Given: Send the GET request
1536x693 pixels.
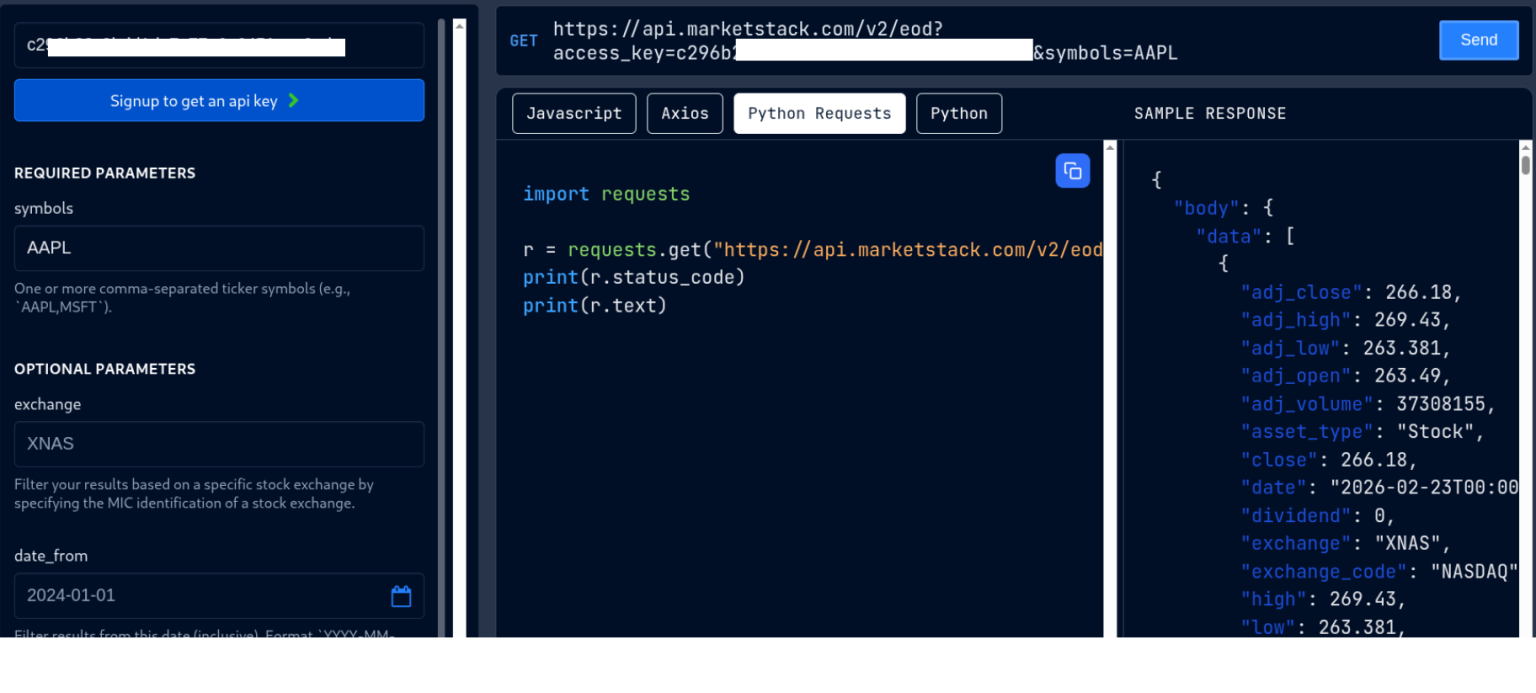Looking at the screenshot, I should pos(1478,40).
